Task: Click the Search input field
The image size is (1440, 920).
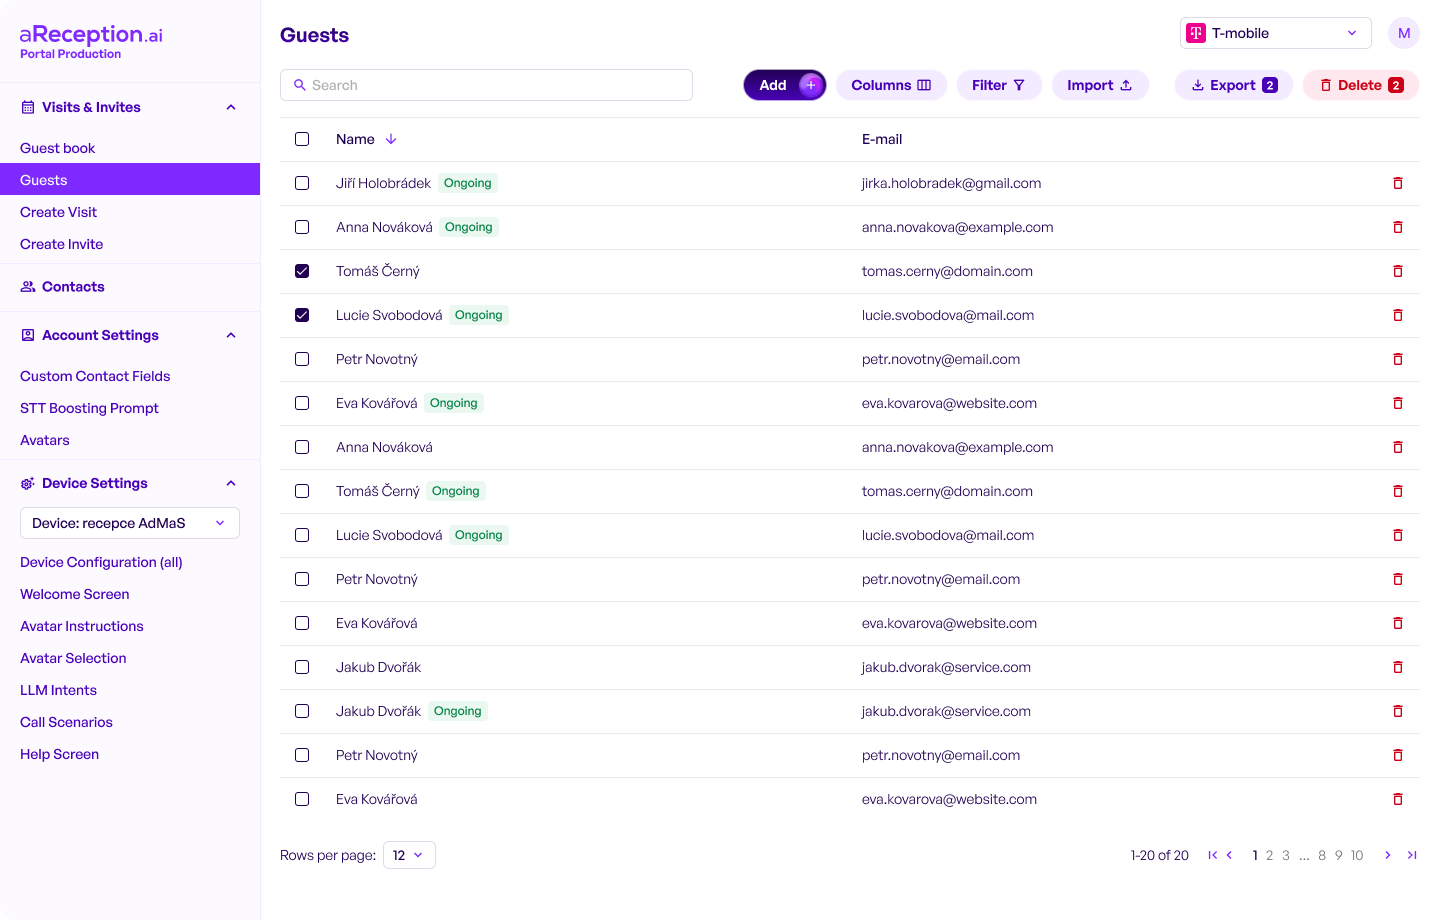Action: pyautogui.click(x=487, y=85)
